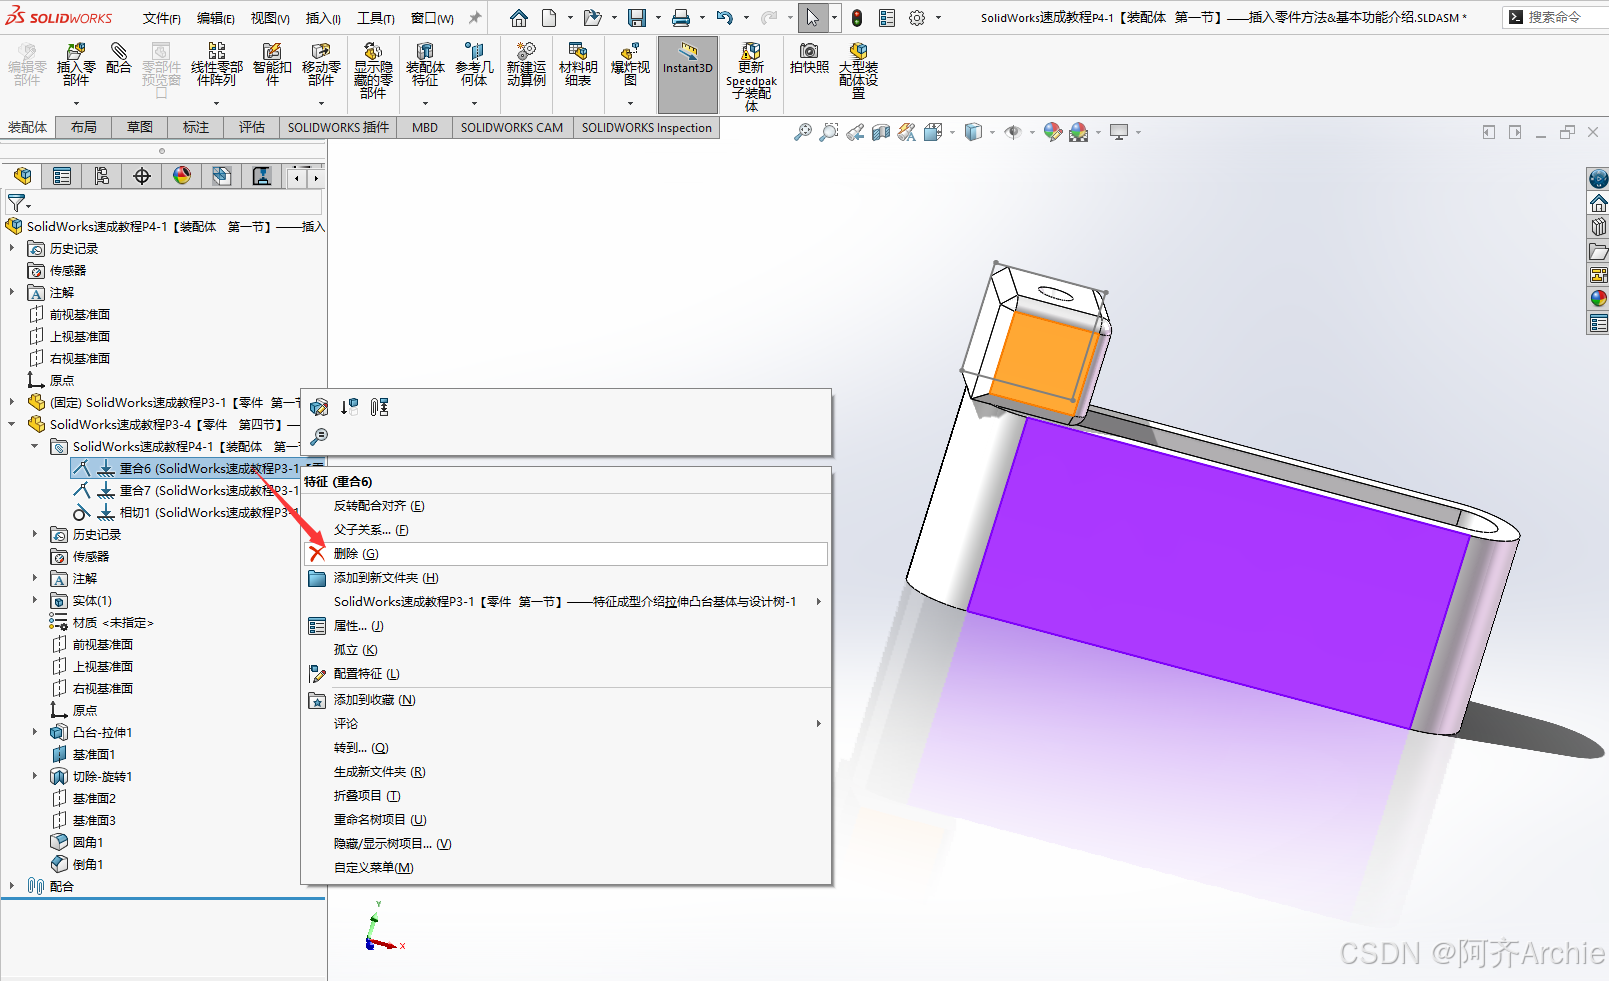Open Appearances color ball in right task pane

pos(1598,298)
